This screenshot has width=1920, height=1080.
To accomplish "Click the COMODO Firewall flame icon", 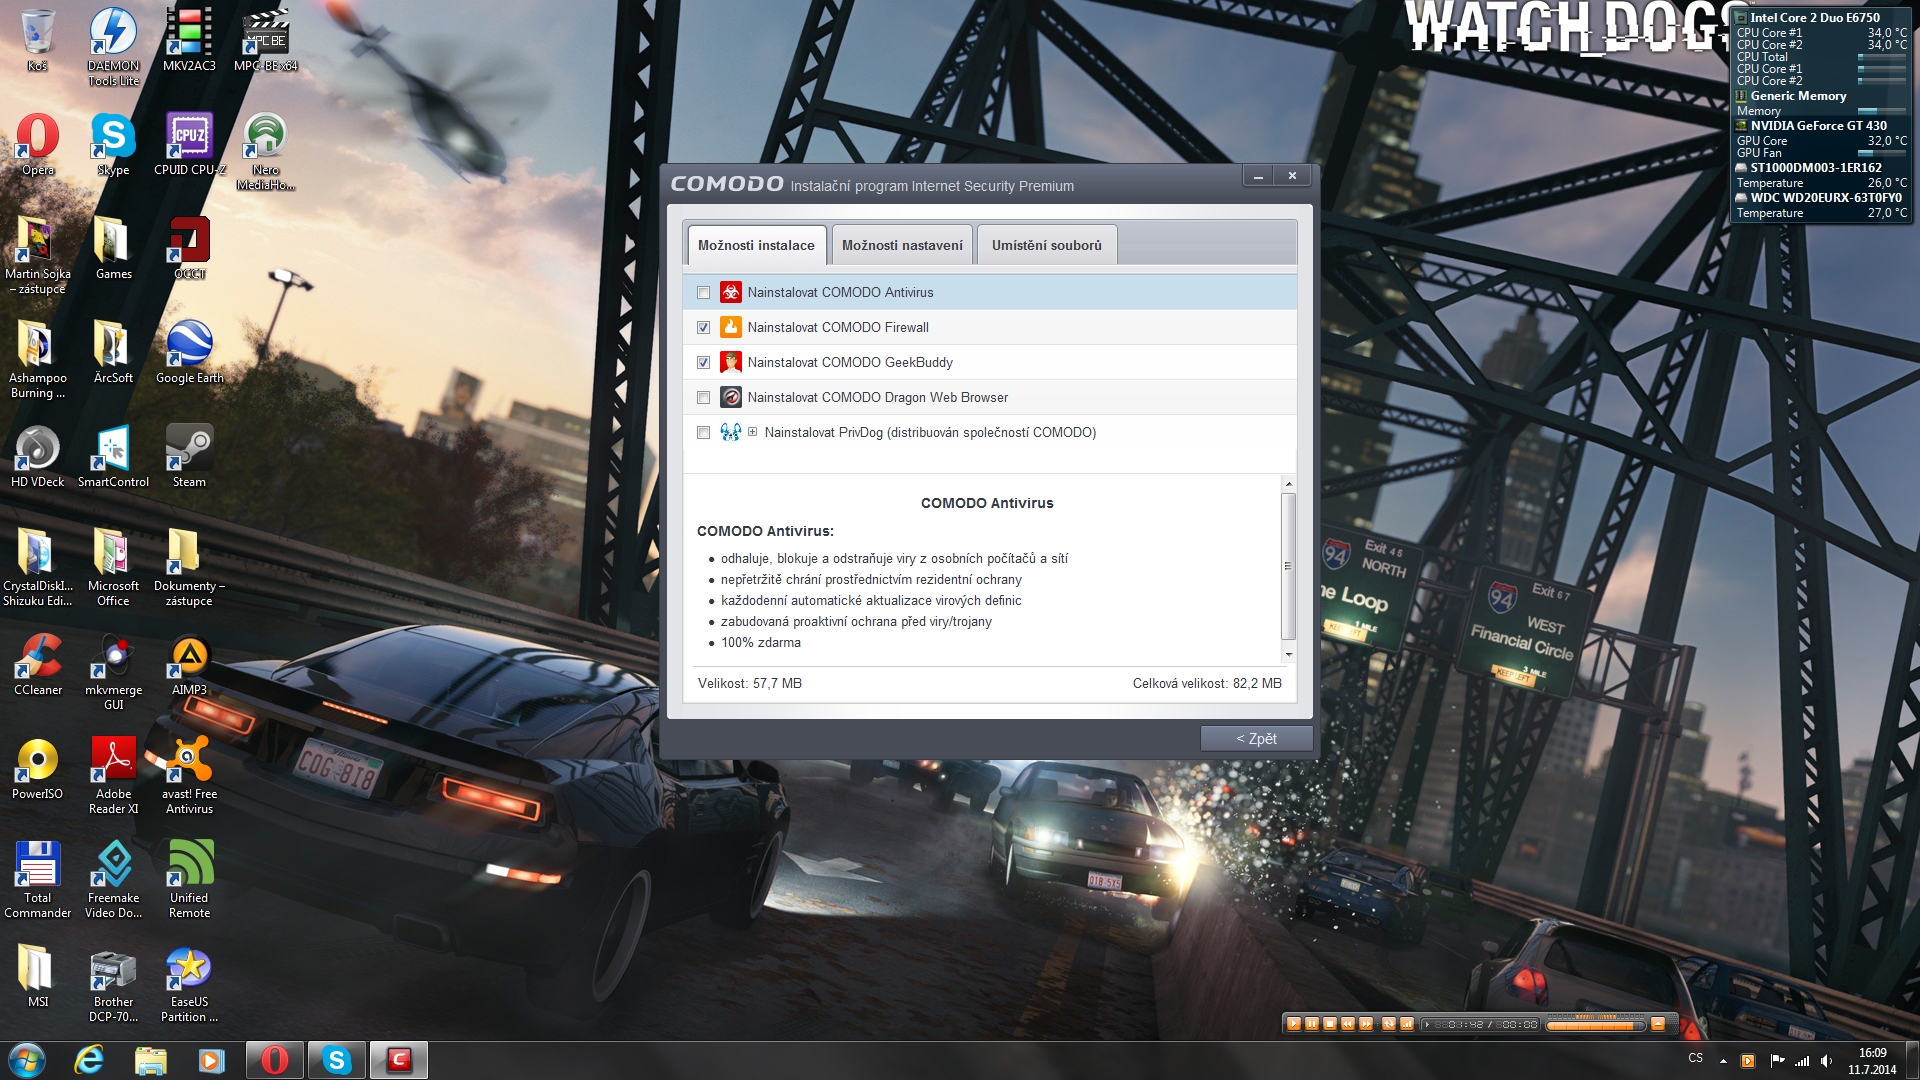I will [731, 328].
